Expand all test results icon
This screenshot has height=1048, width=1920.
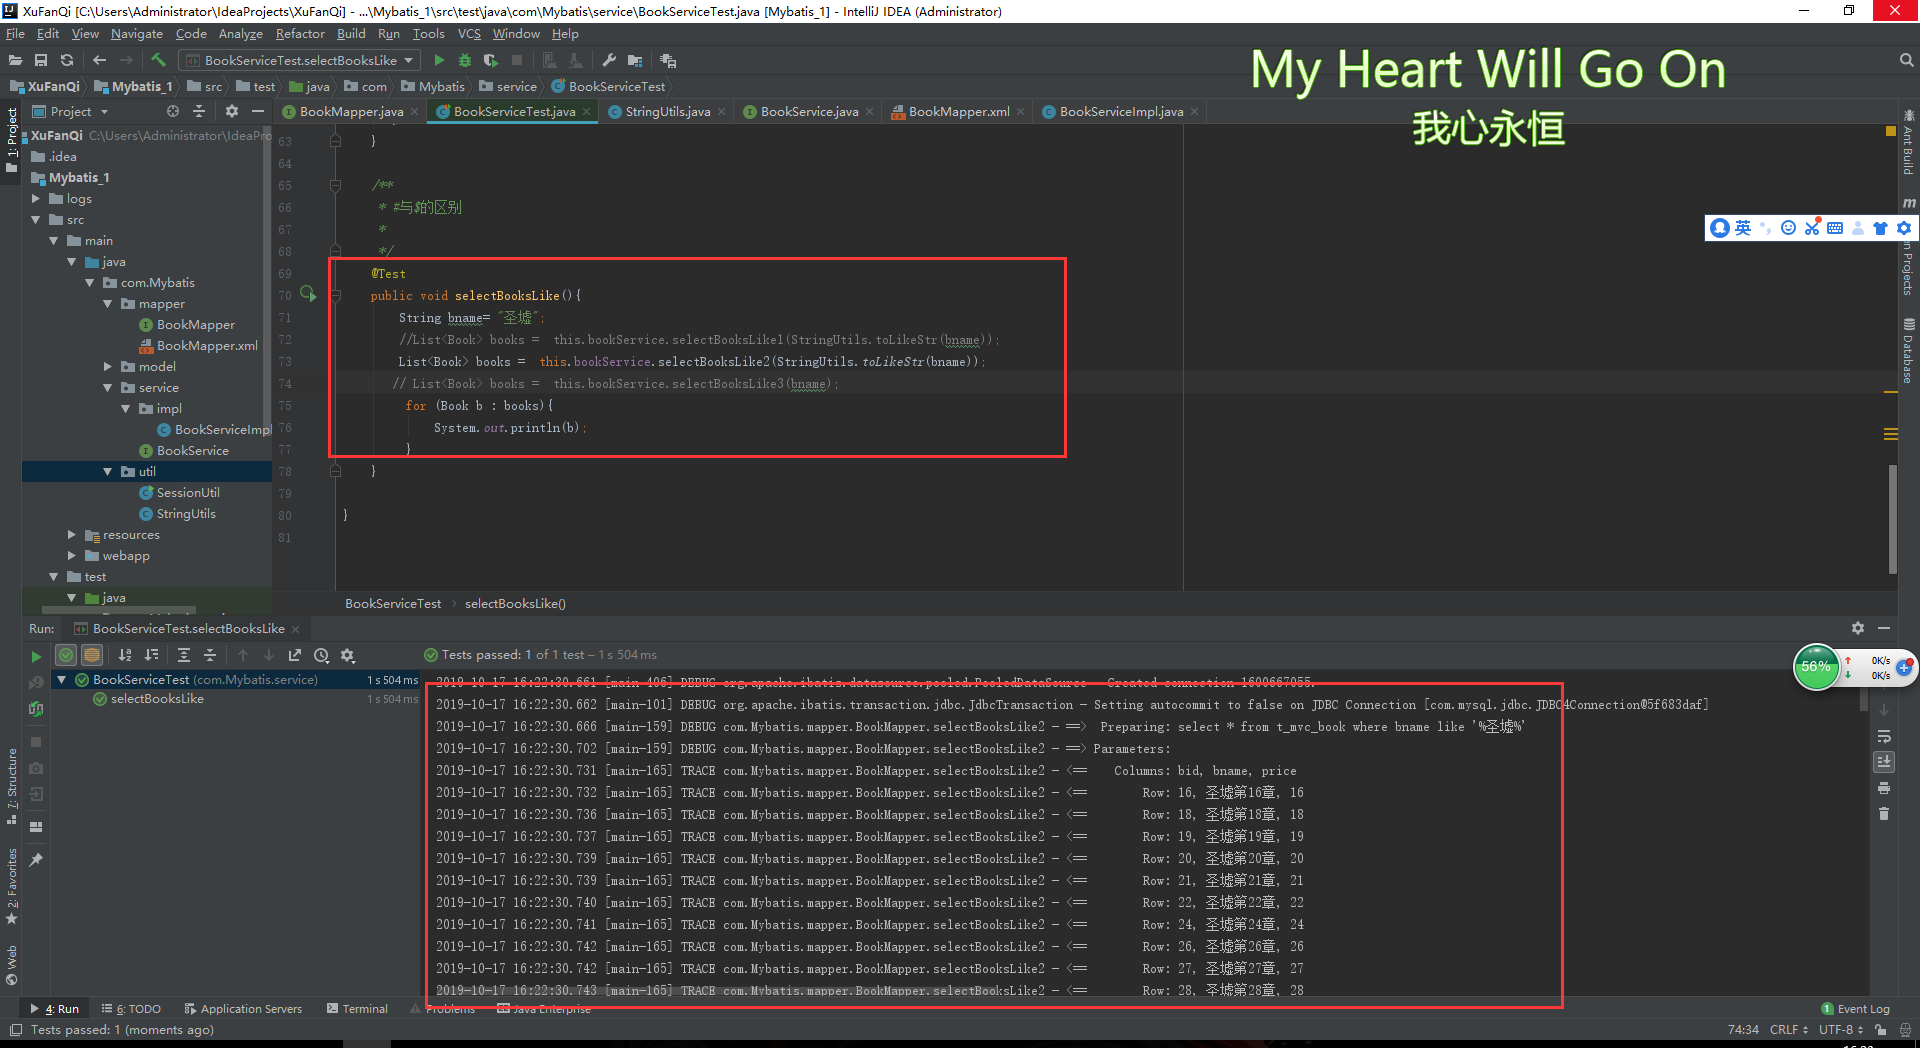184,656
